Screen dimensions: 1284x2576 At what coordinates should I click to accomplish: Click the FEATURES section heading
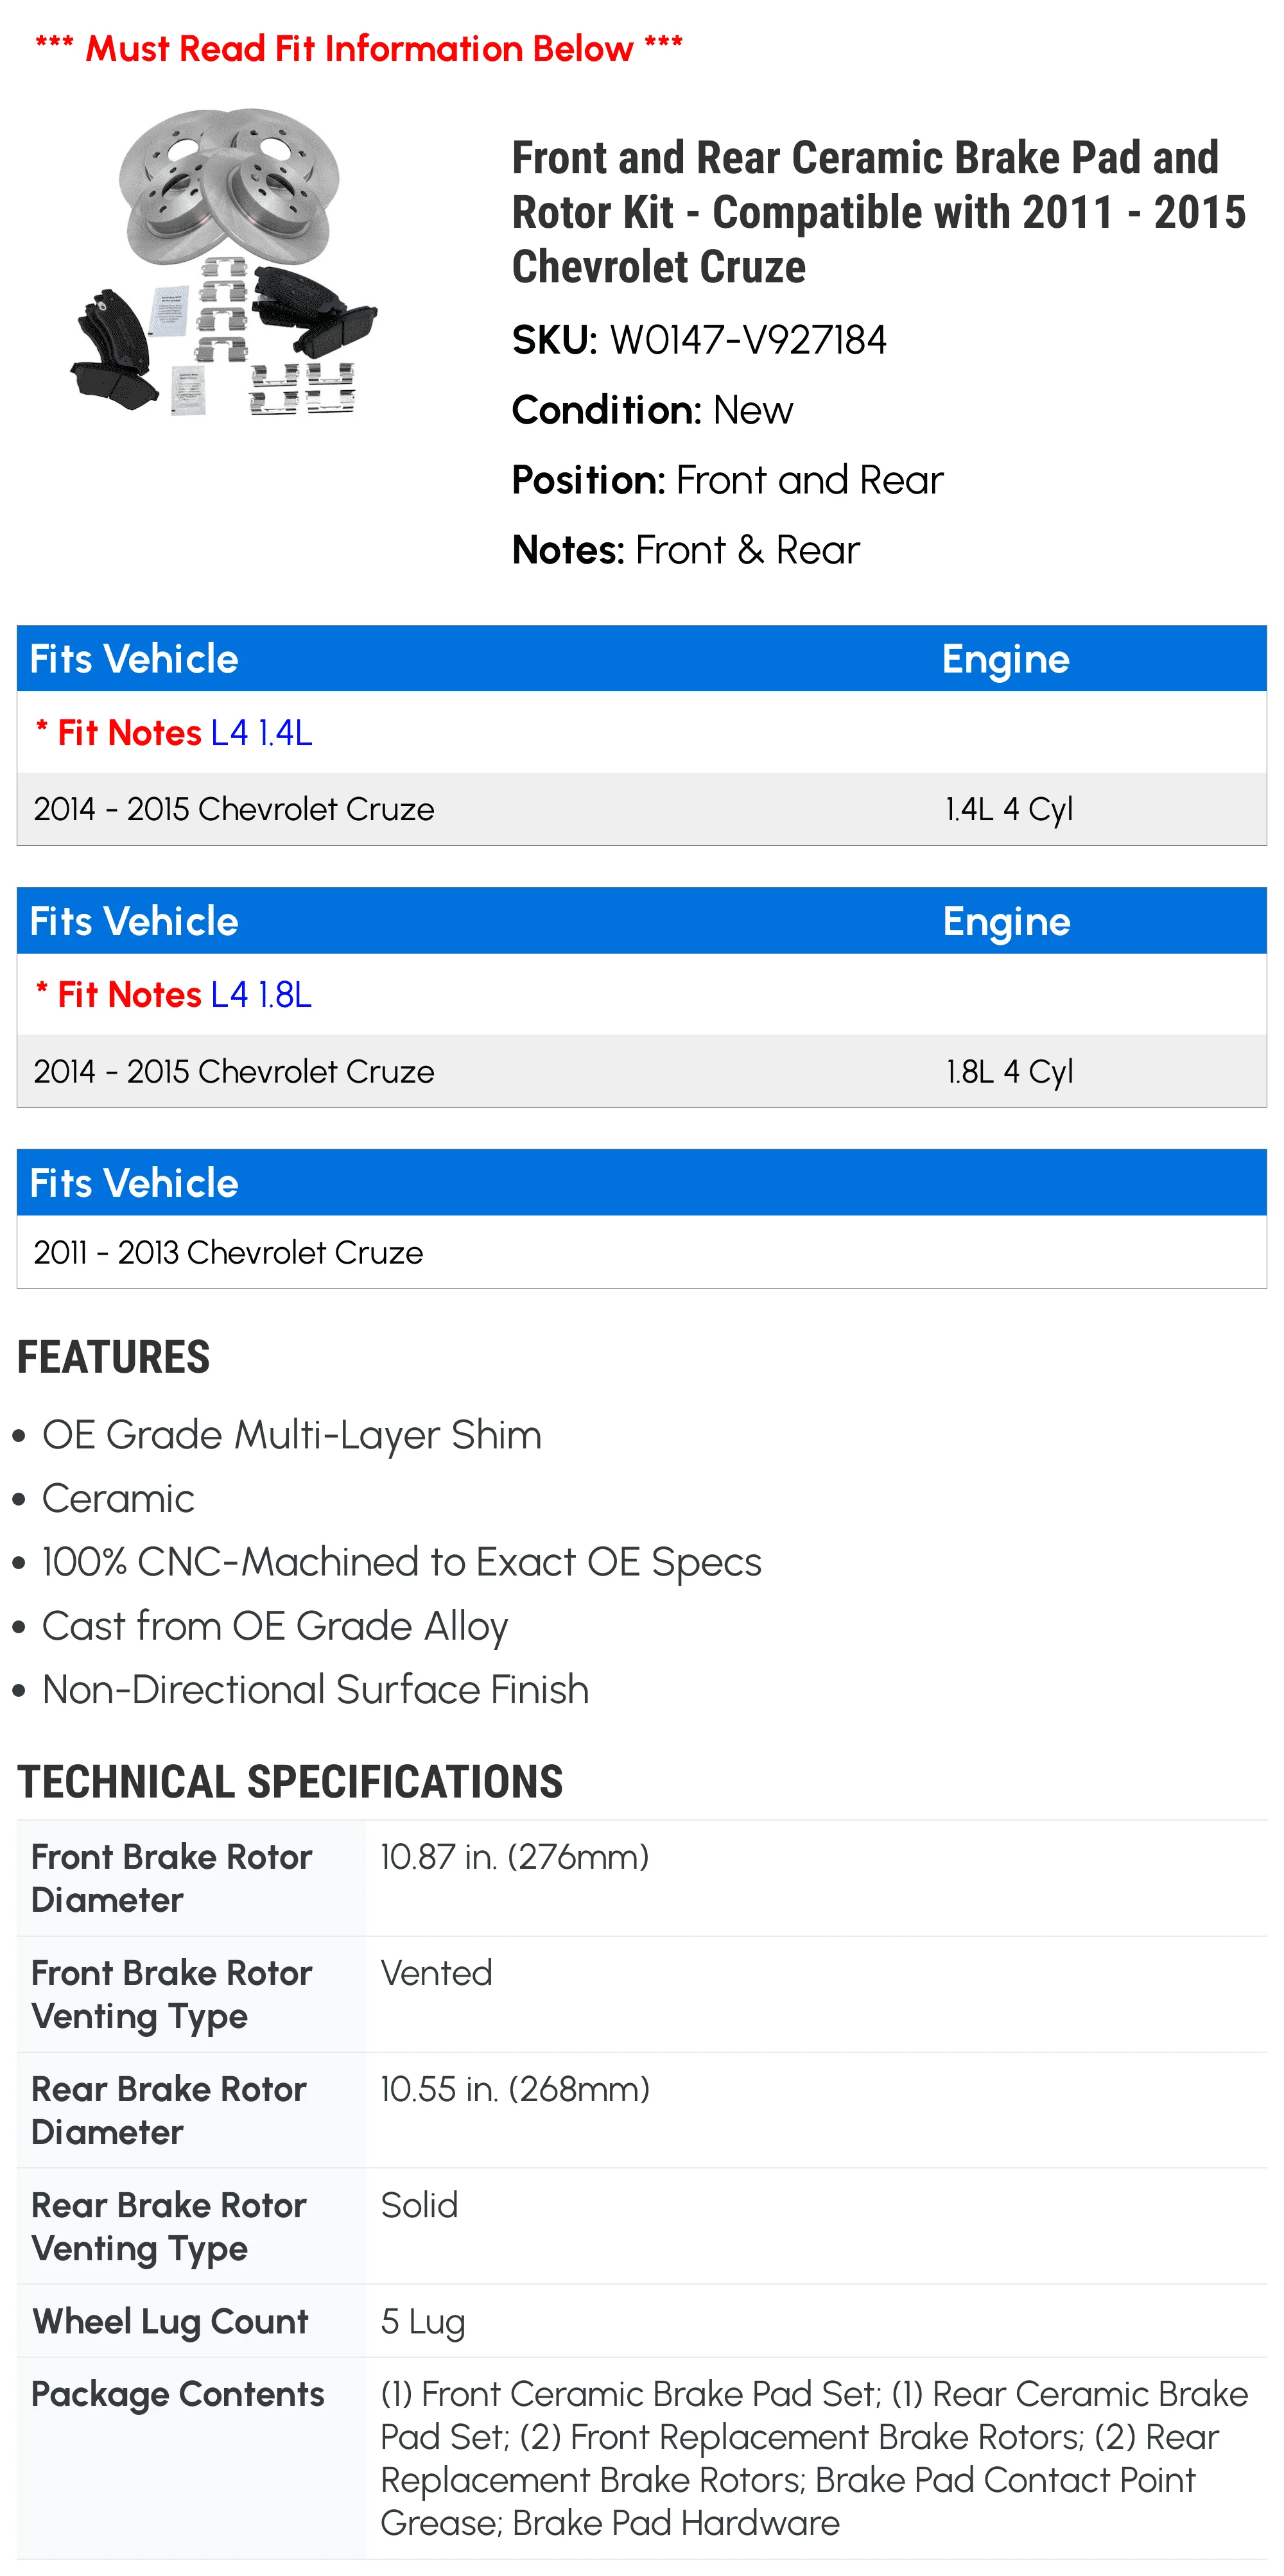[x=114, y=1357]
